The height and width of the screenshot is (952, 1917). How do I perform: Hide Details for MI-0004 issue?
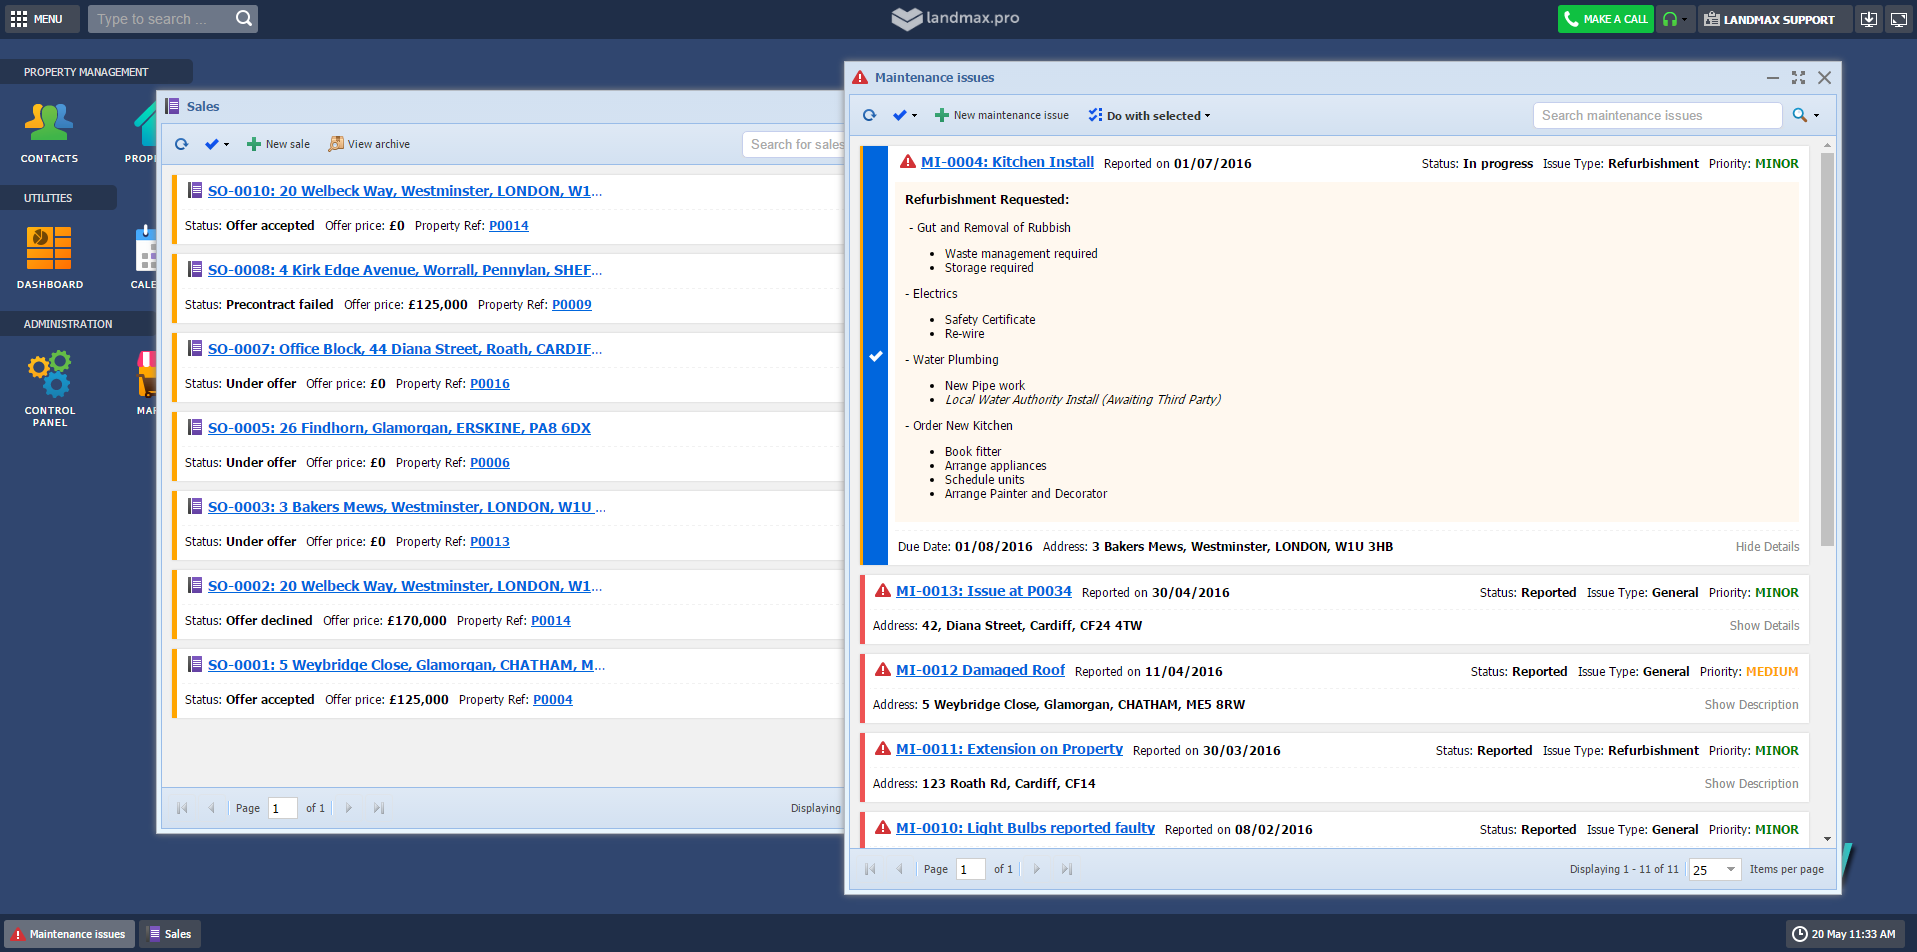[1766, 547]
